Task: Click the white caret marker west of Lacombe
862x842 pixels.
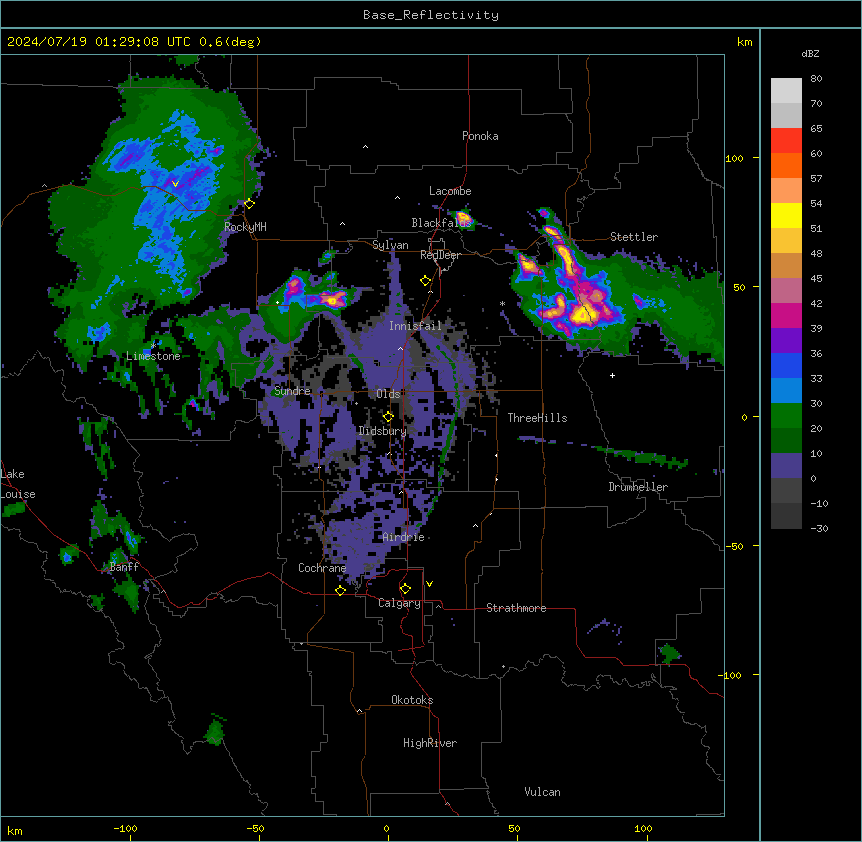Action: (x=397, y=197)
